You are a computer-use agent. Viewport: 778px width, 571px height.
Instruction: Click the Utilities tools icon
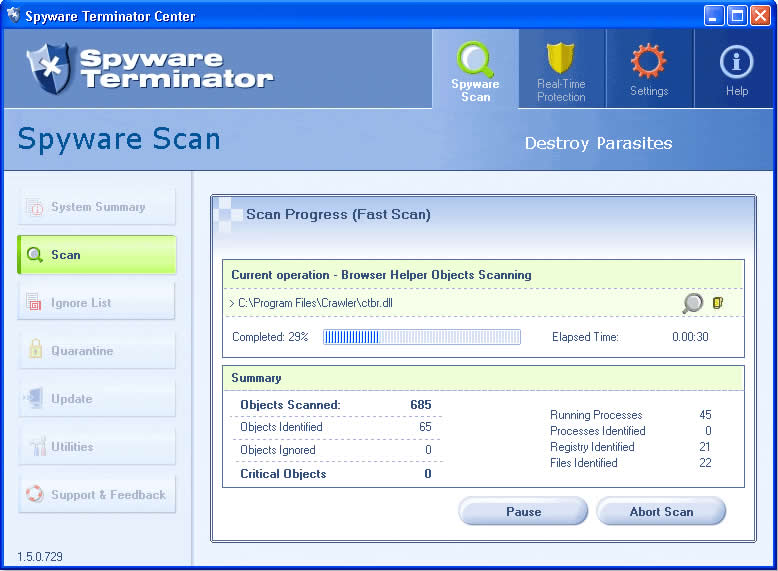click(x=37, y=446)
